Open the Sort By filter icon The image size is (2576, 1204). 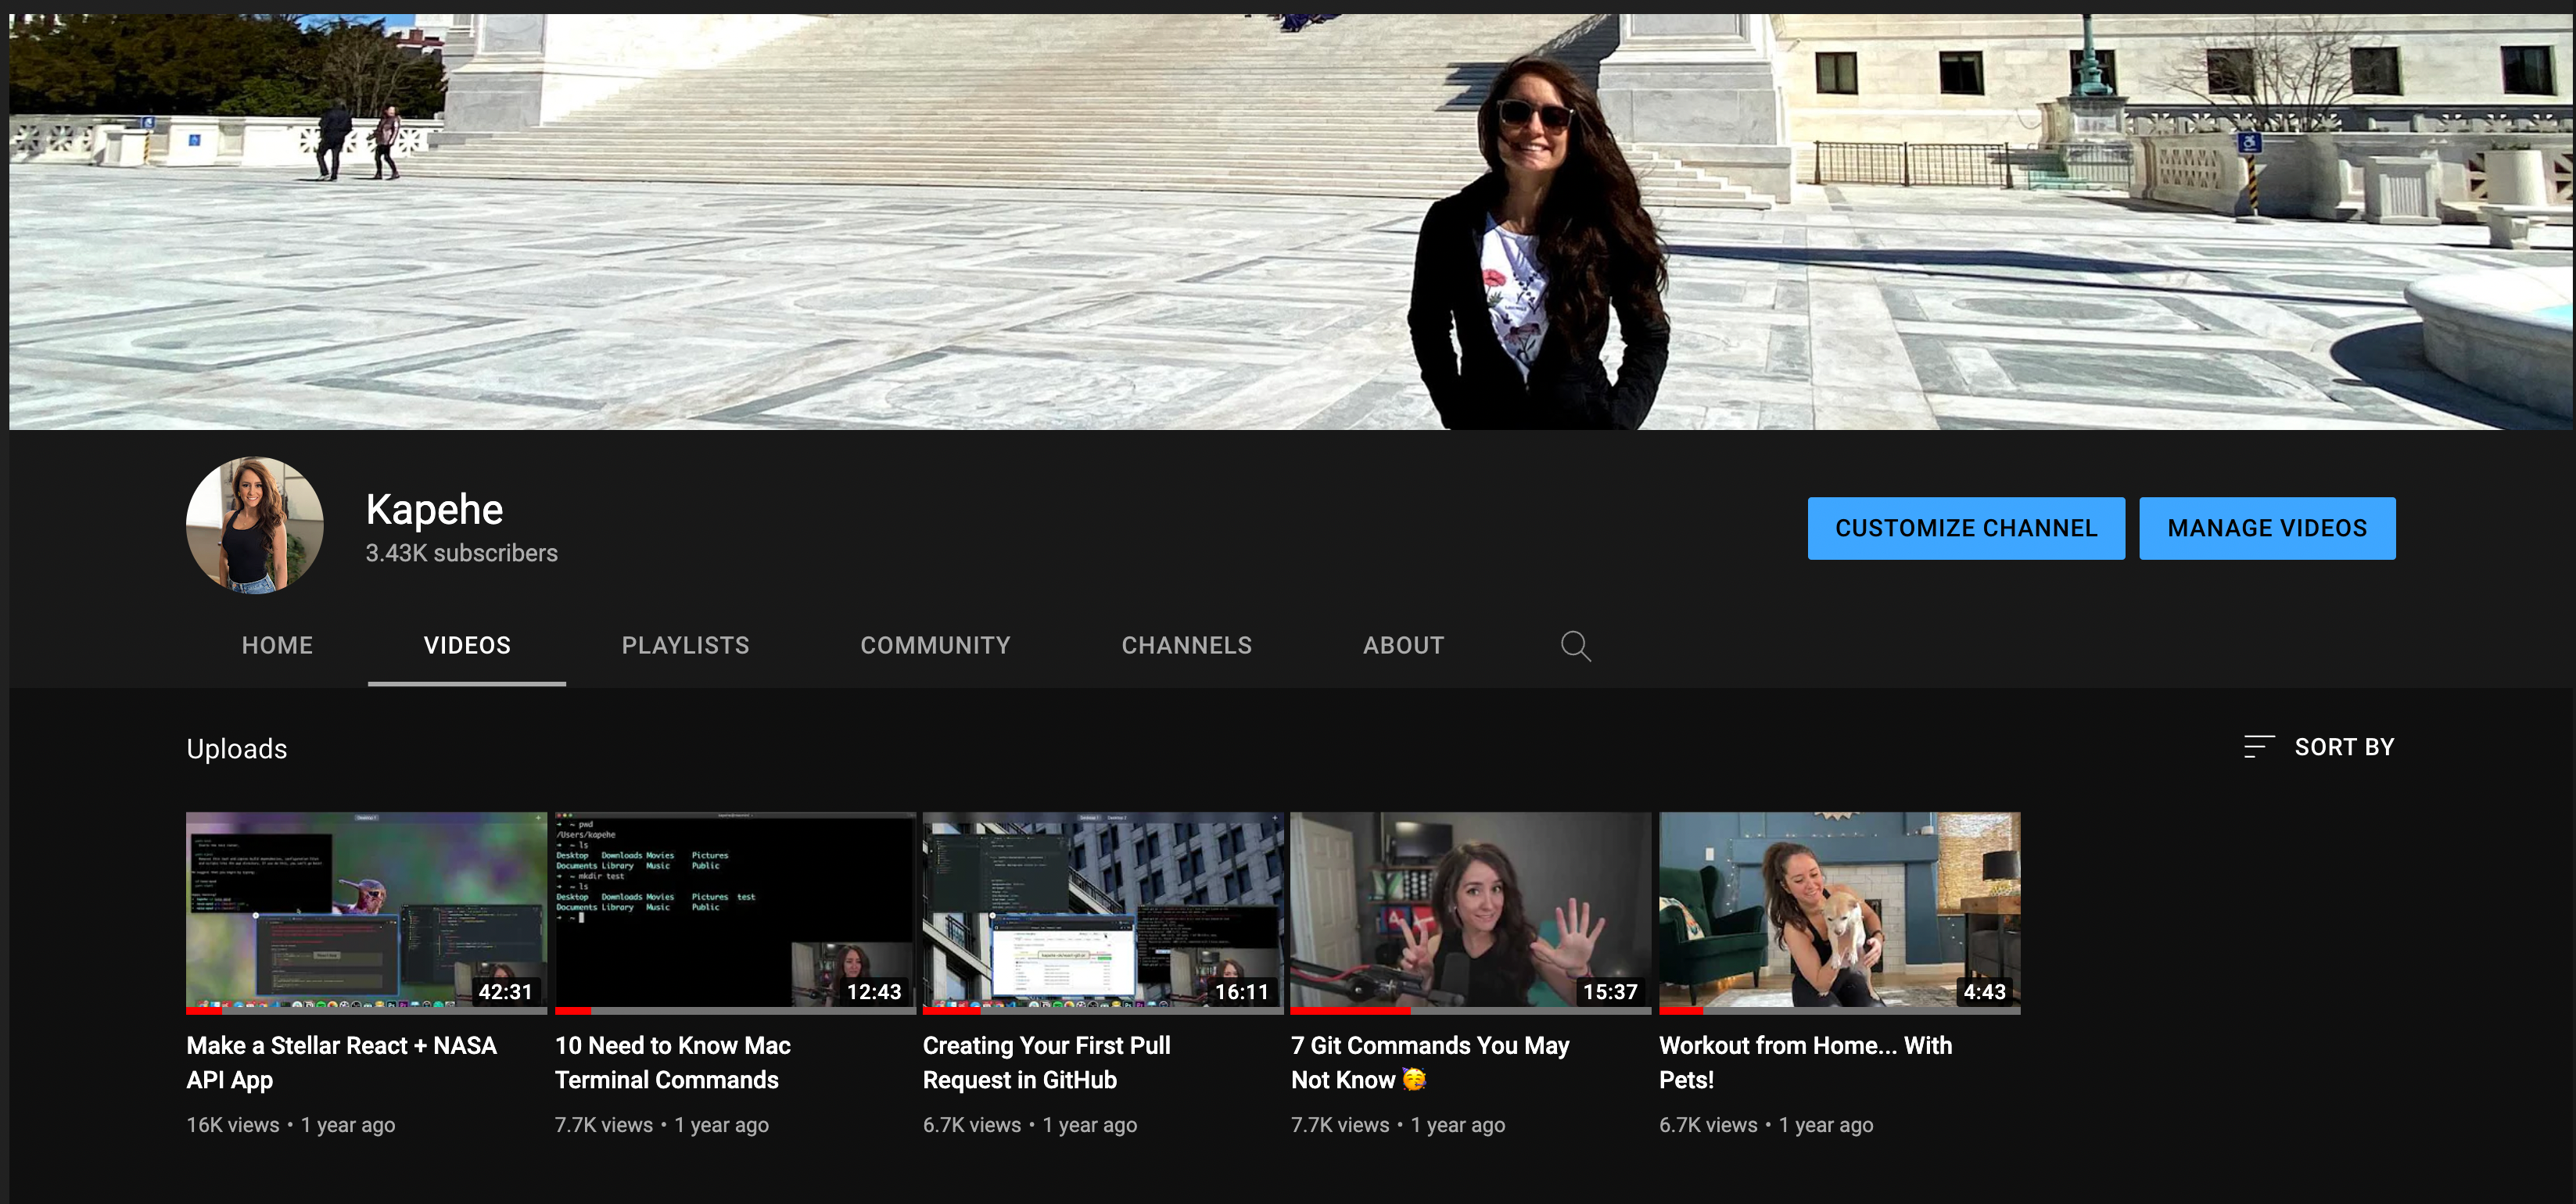click(2258, 747)
